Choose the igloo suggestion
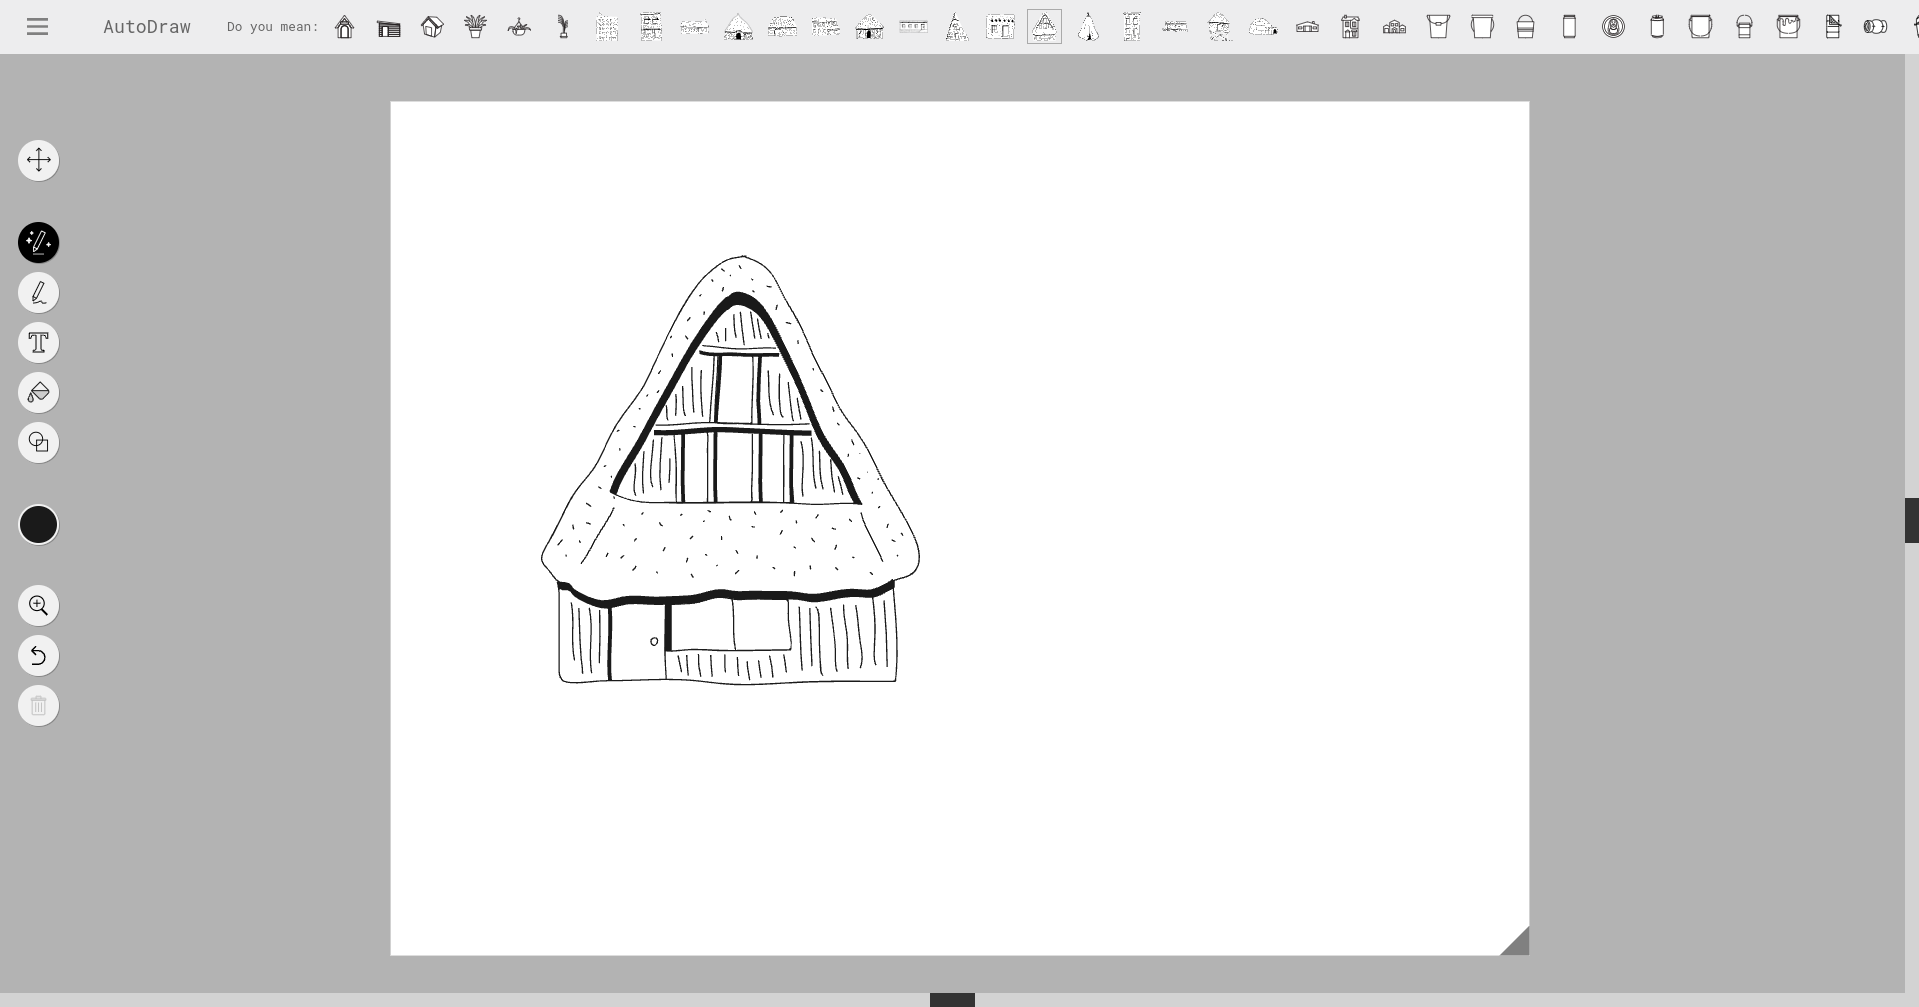 (x=1262, y=27)
